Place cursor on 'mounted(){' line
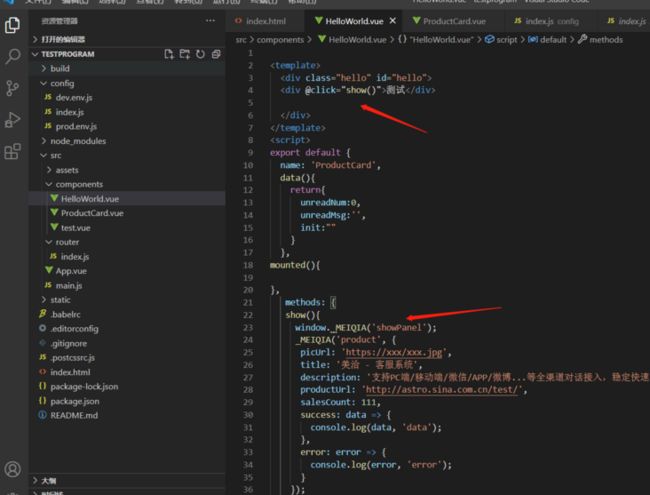The image size is (650, 495). tap(295, 265)
